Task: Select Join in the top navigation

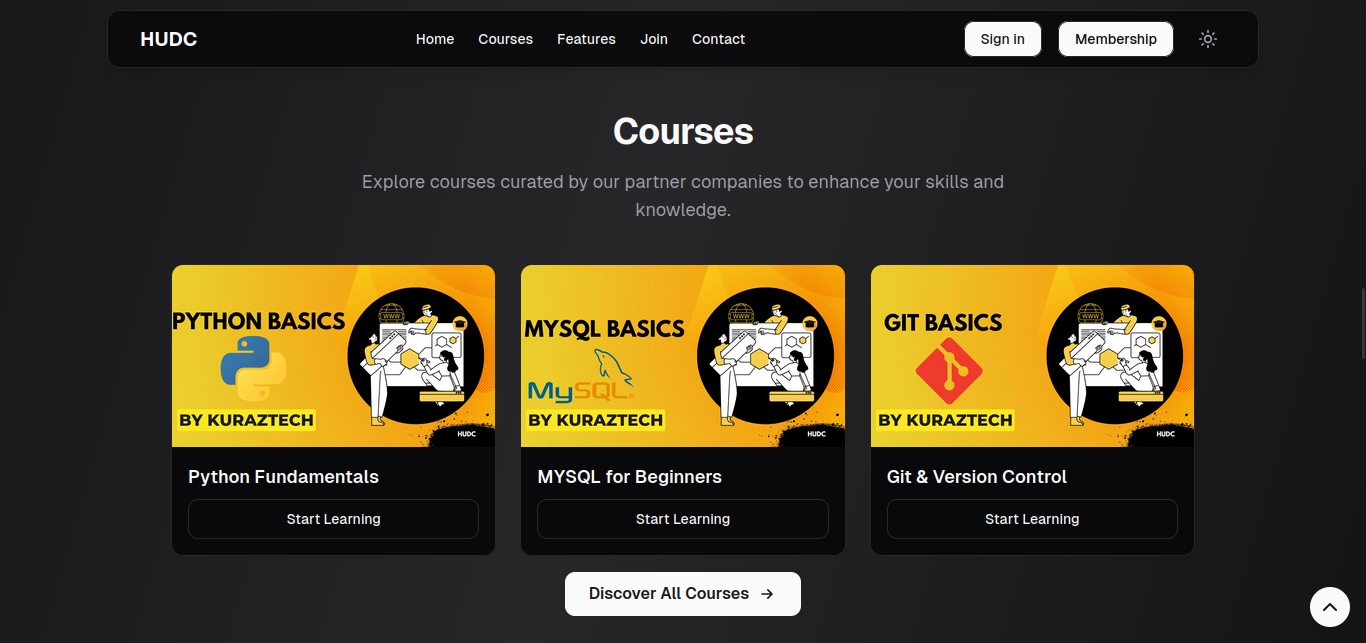Action: pos(654,39)
